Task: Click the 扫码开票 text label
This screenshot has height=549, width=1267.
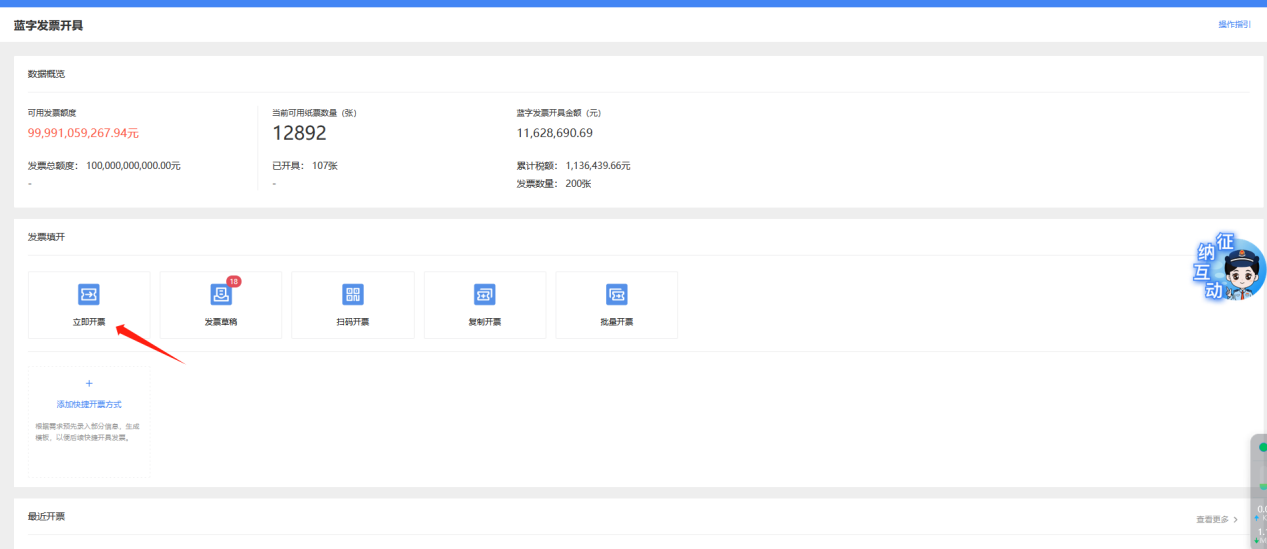Action: (x=352, y=322)
